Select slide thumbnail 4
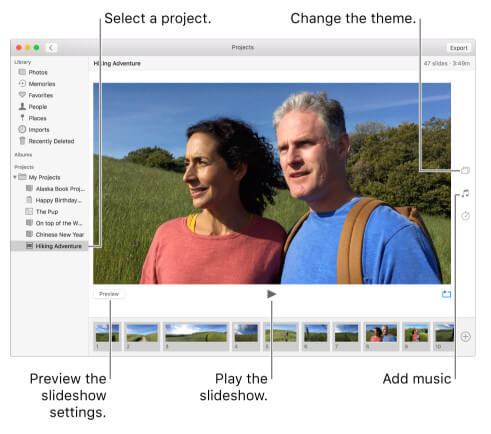The width and height of the screenshot is (491, 434). point(246,336)
